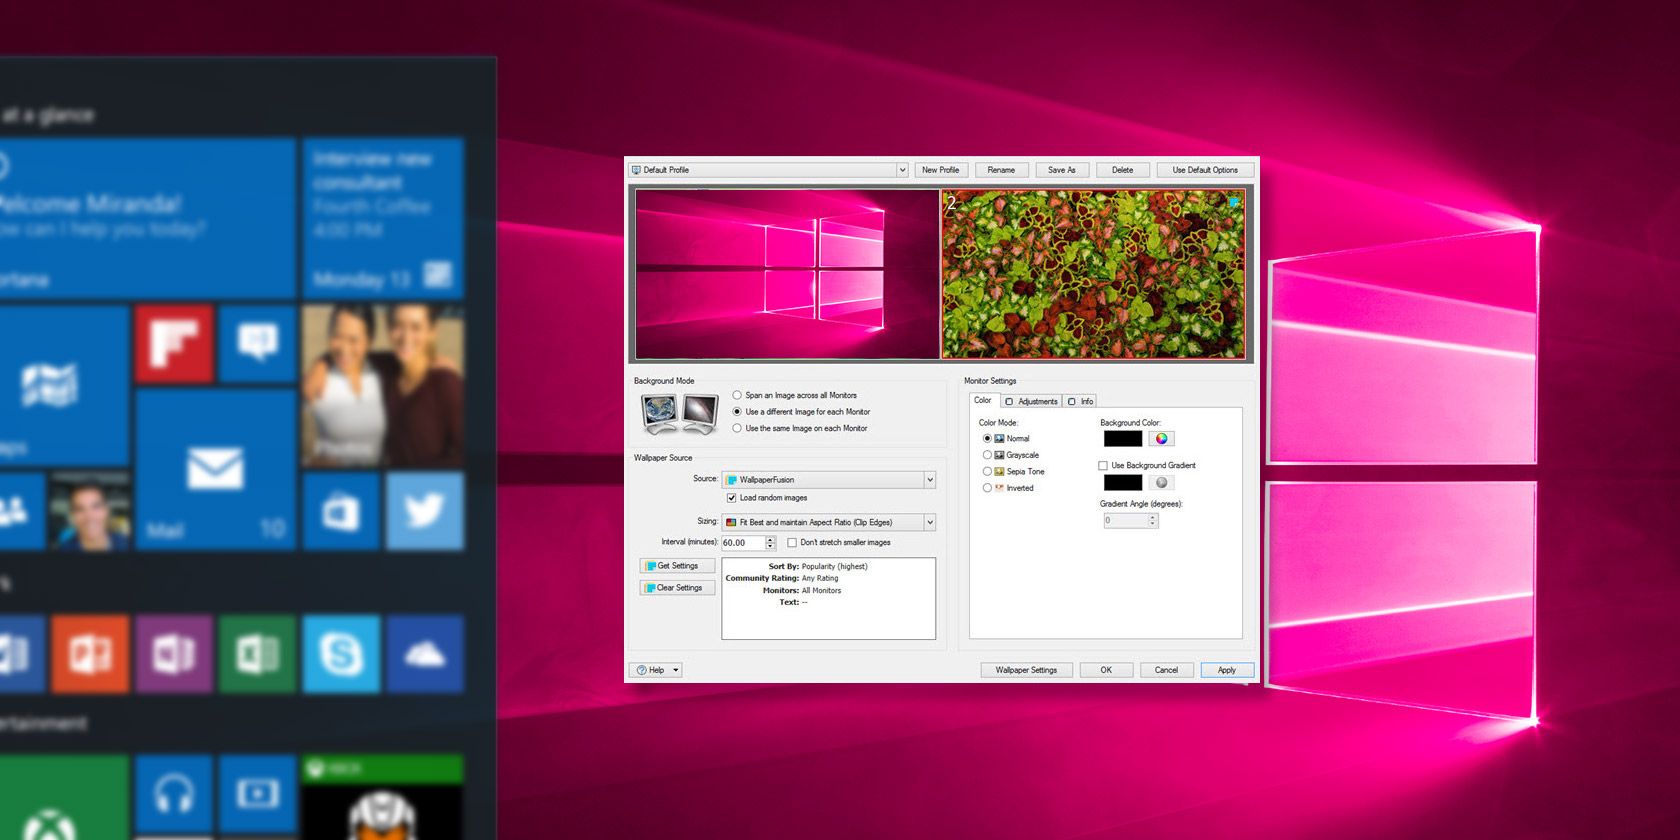Click the gradient color picker icon
This screenshot has height=840, width=1680.
1161,483
